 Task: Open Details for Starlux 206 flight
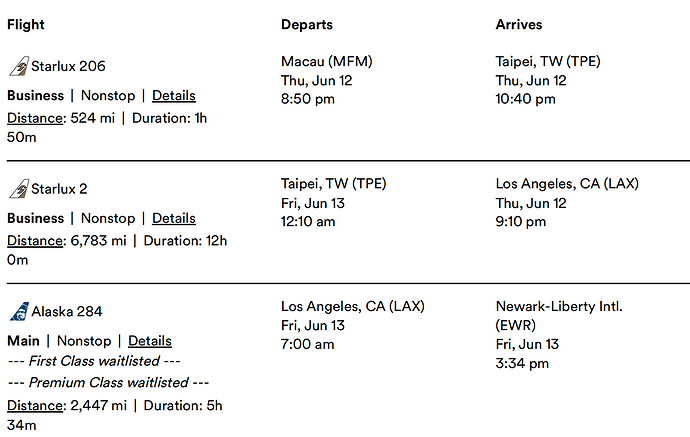173,96
